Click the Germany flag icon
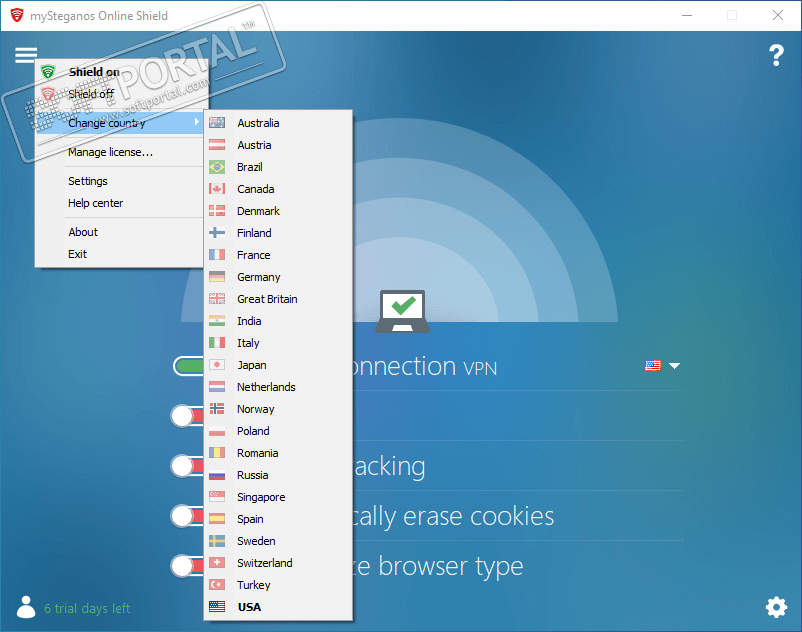This screenshot has height=632, width=802. click(x=217, y=277)
